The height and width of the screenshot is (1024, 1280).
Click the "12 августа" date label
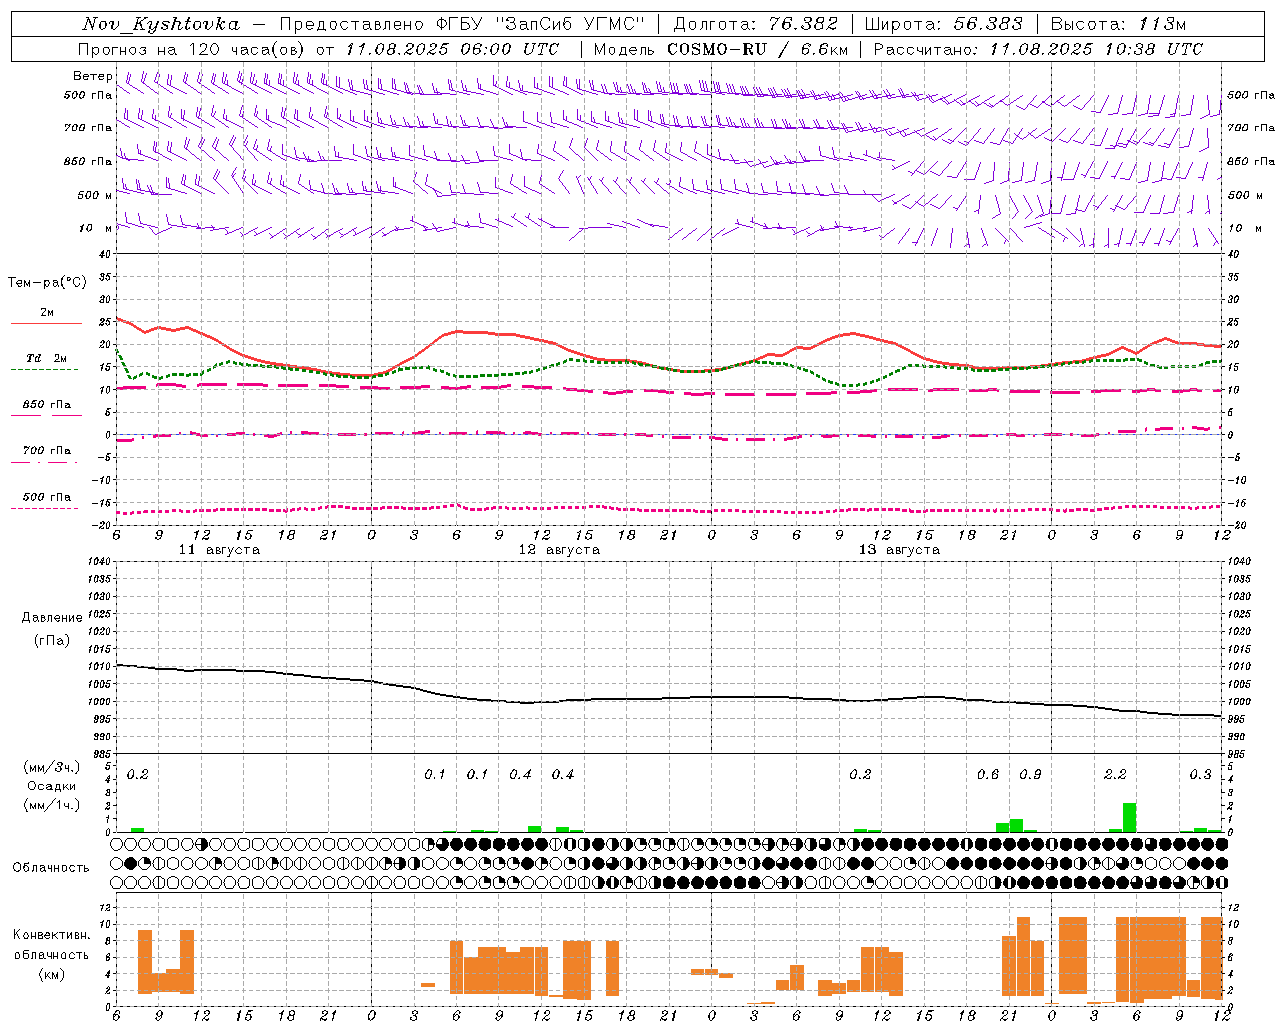click(559, 550)
